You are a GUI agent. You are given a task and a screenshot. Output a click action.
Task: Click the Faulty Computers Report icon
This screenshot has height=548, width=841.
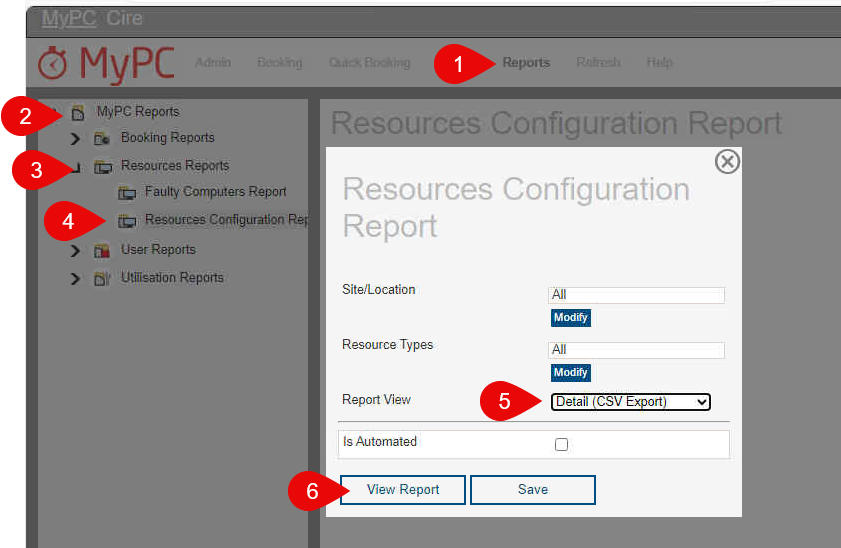tap(127, 192)
